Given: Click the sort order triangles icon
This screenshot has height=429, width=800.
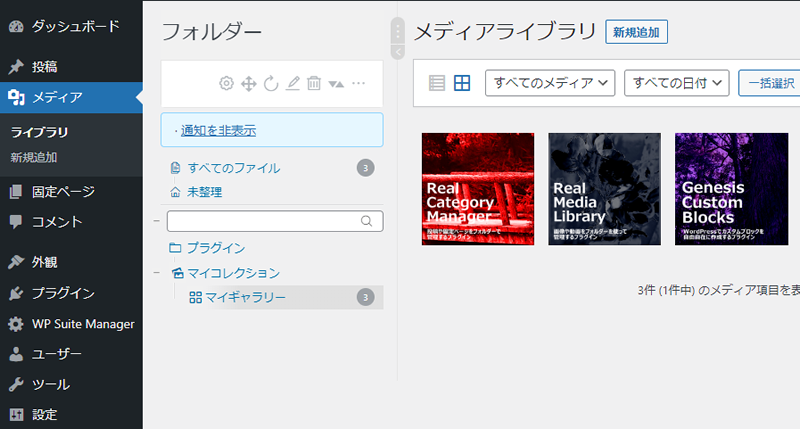Looking at the screenshot, I should pyautogui.click(x=336, y=84).
